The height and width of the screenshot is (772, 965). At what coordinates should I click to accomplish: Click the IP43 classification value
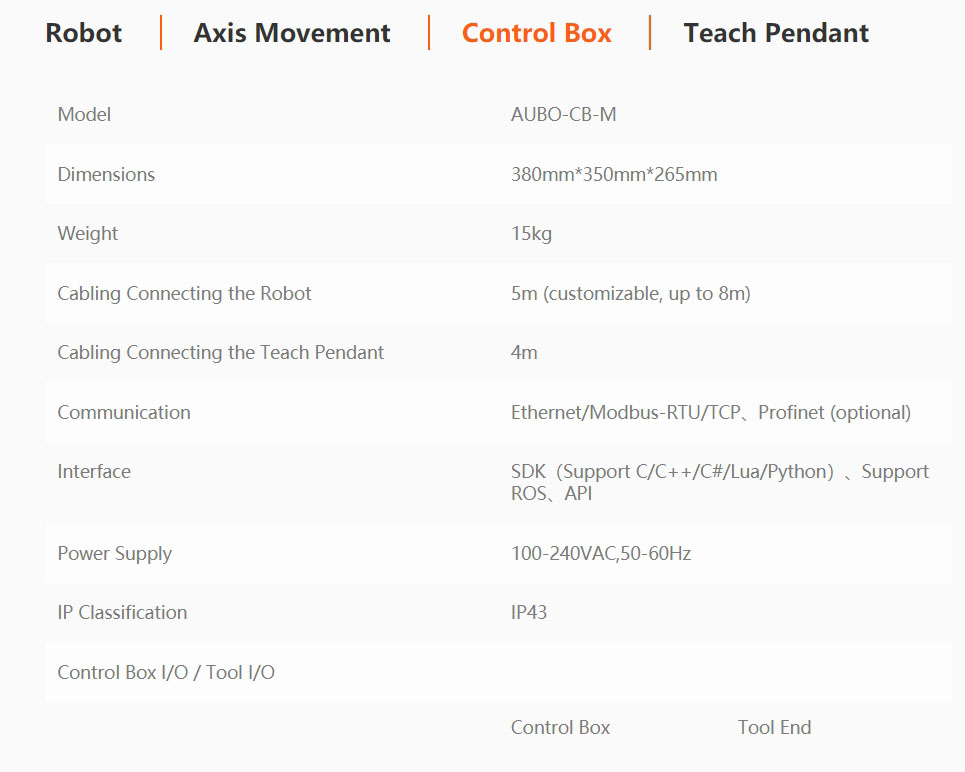529,613
